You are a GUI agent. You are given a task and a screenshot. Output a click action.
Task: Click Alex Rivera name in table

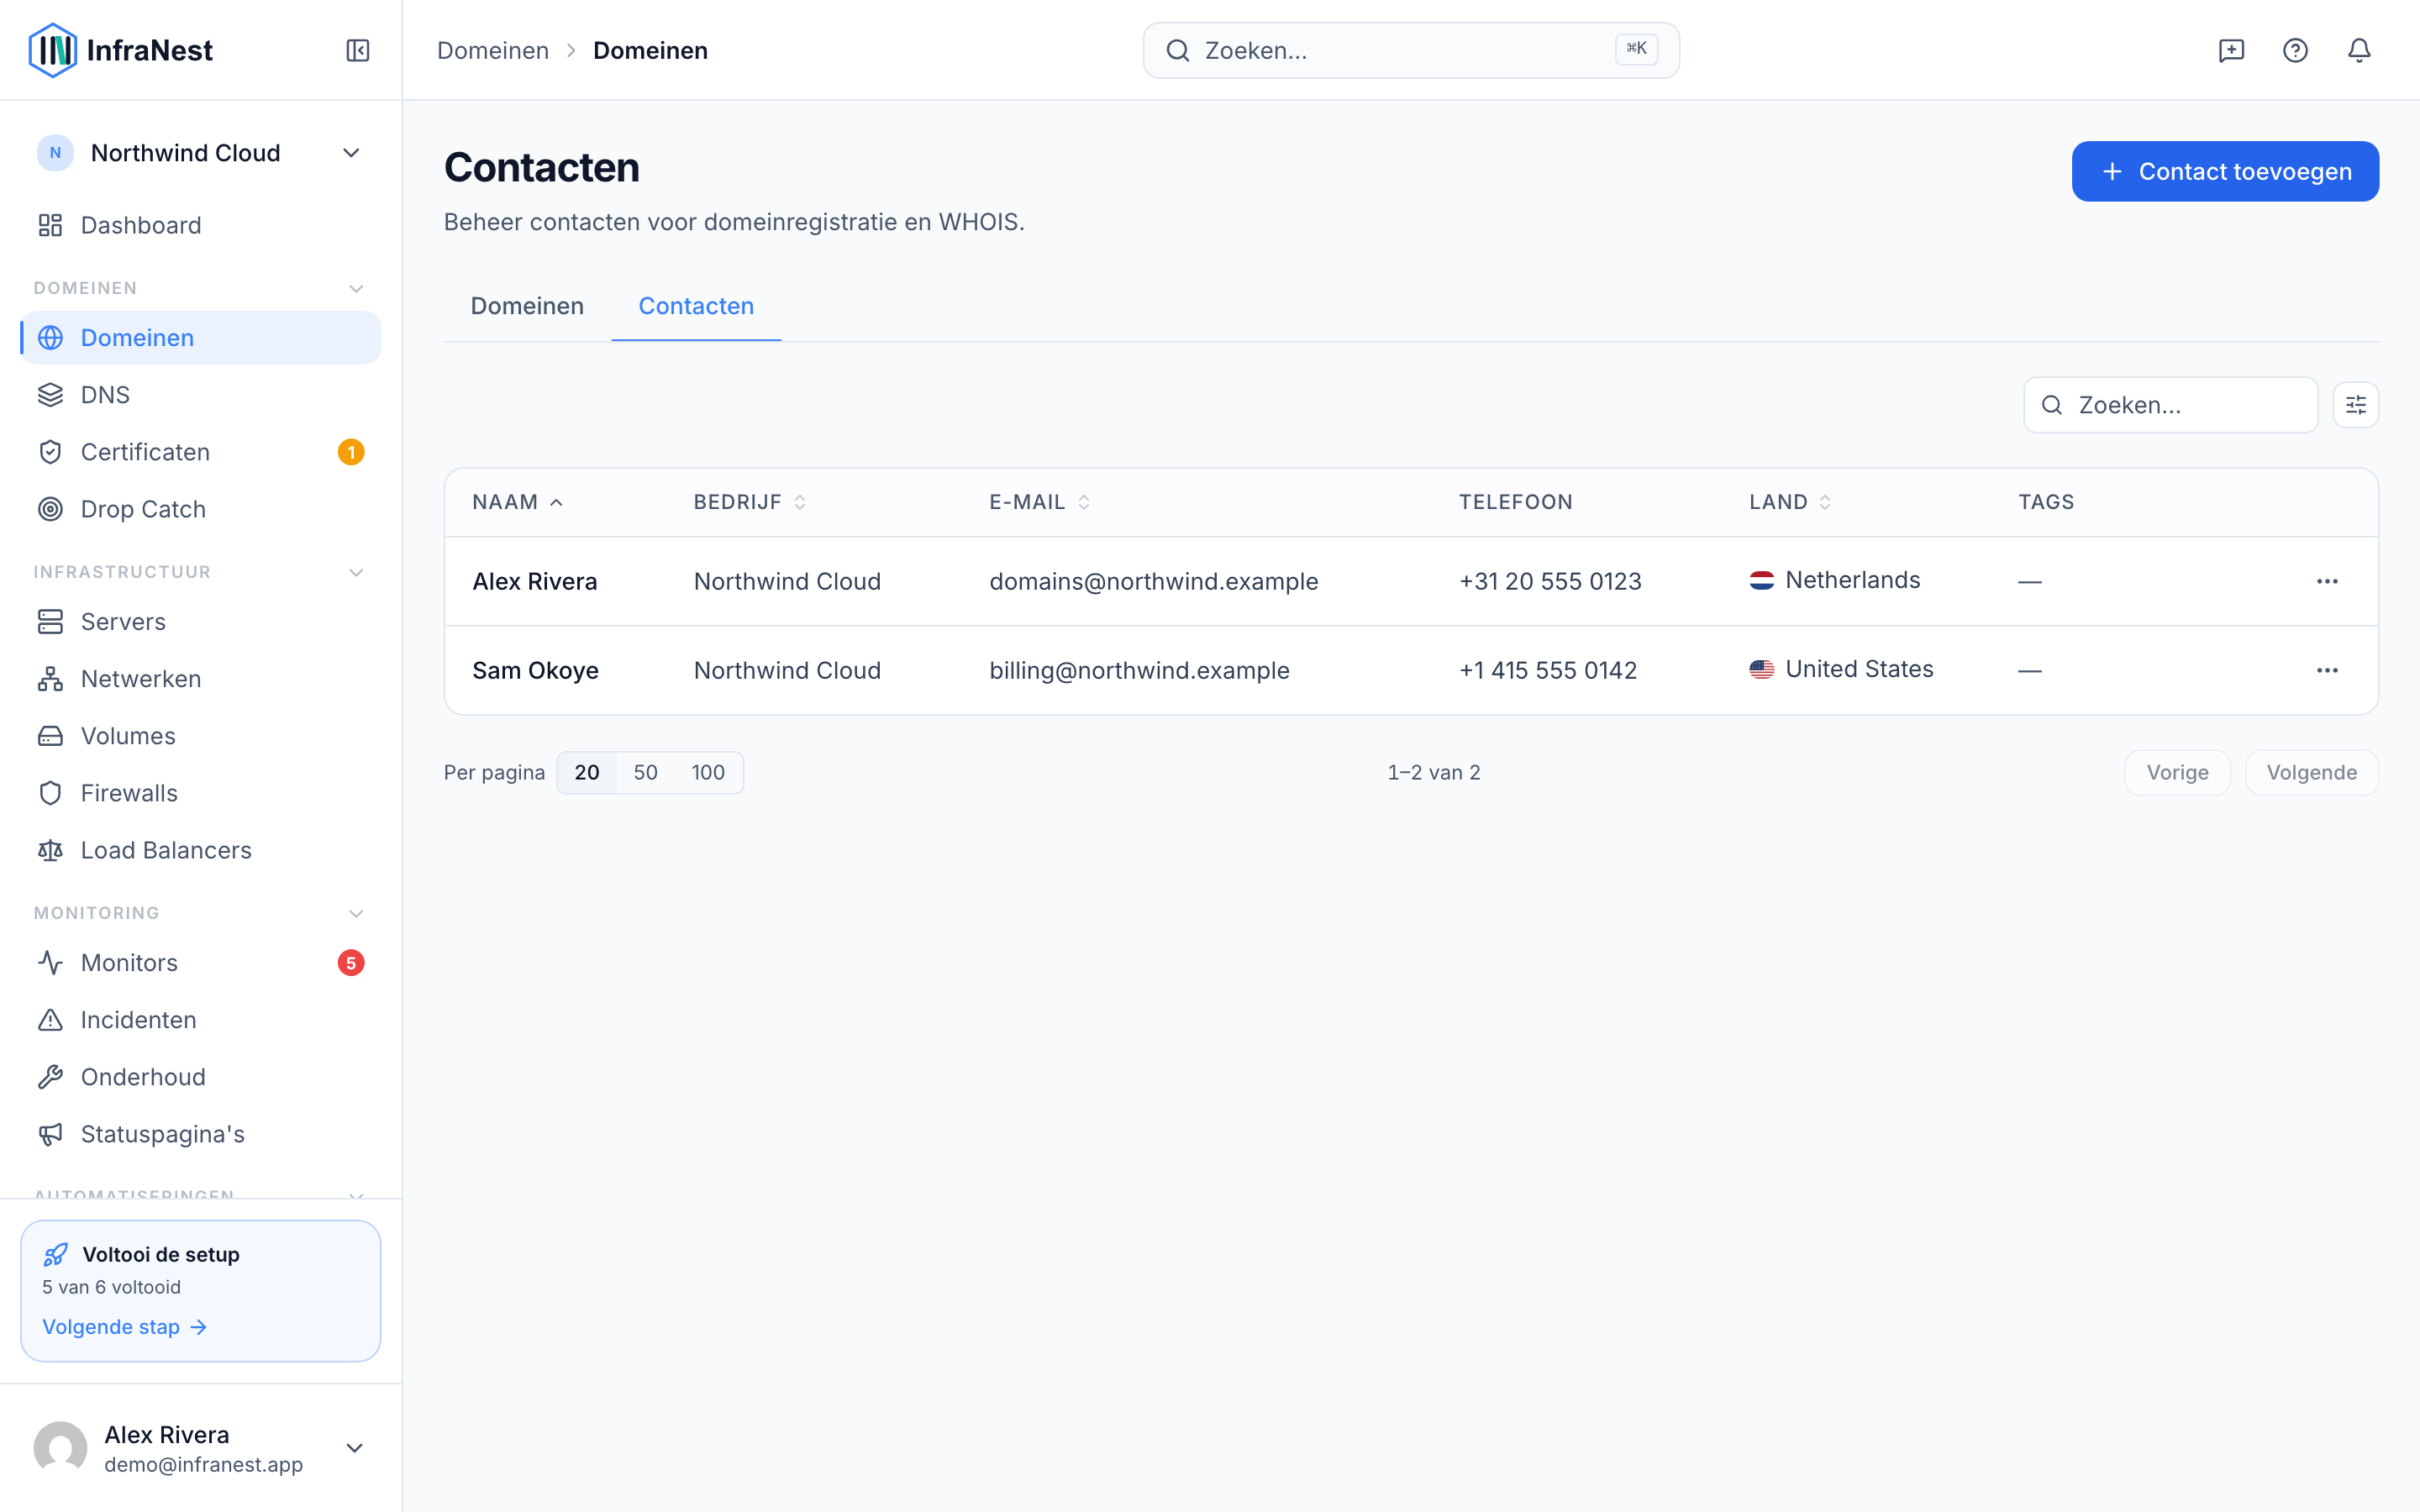click(534, 581)
